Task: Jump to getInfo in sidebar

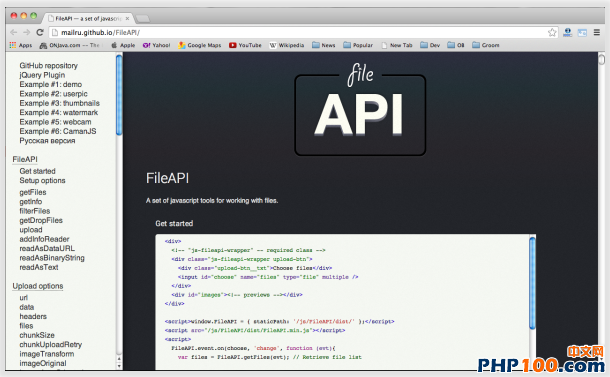Action: [x=31, y=202]
